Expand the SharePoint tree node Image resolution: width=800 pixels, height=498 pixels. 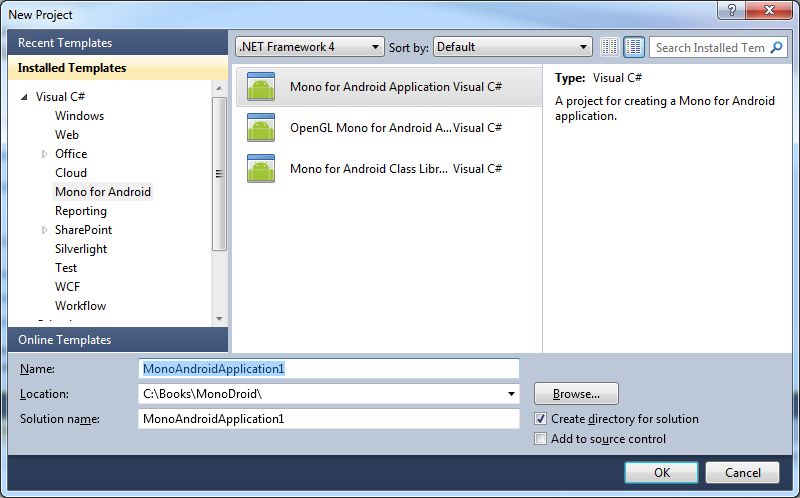(x=44, y=230)
